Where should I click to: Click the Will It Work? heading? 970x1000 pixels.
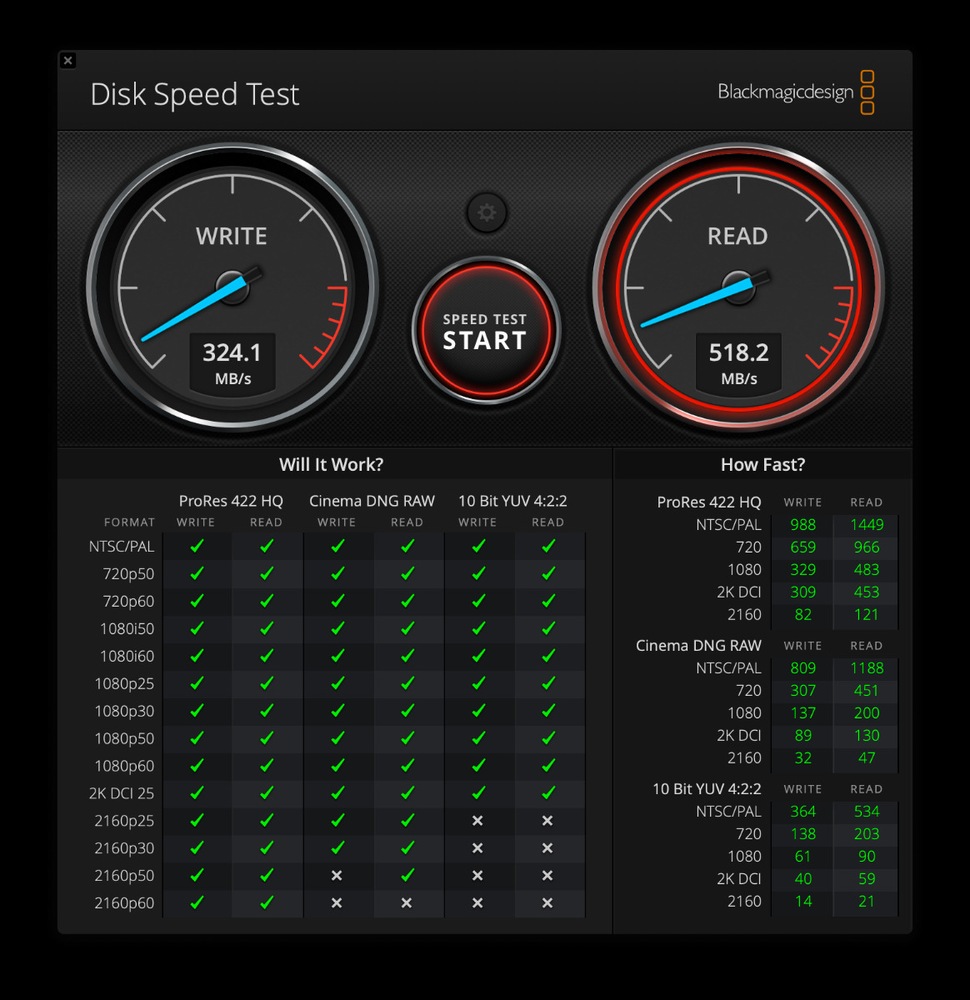pos(331,464)
